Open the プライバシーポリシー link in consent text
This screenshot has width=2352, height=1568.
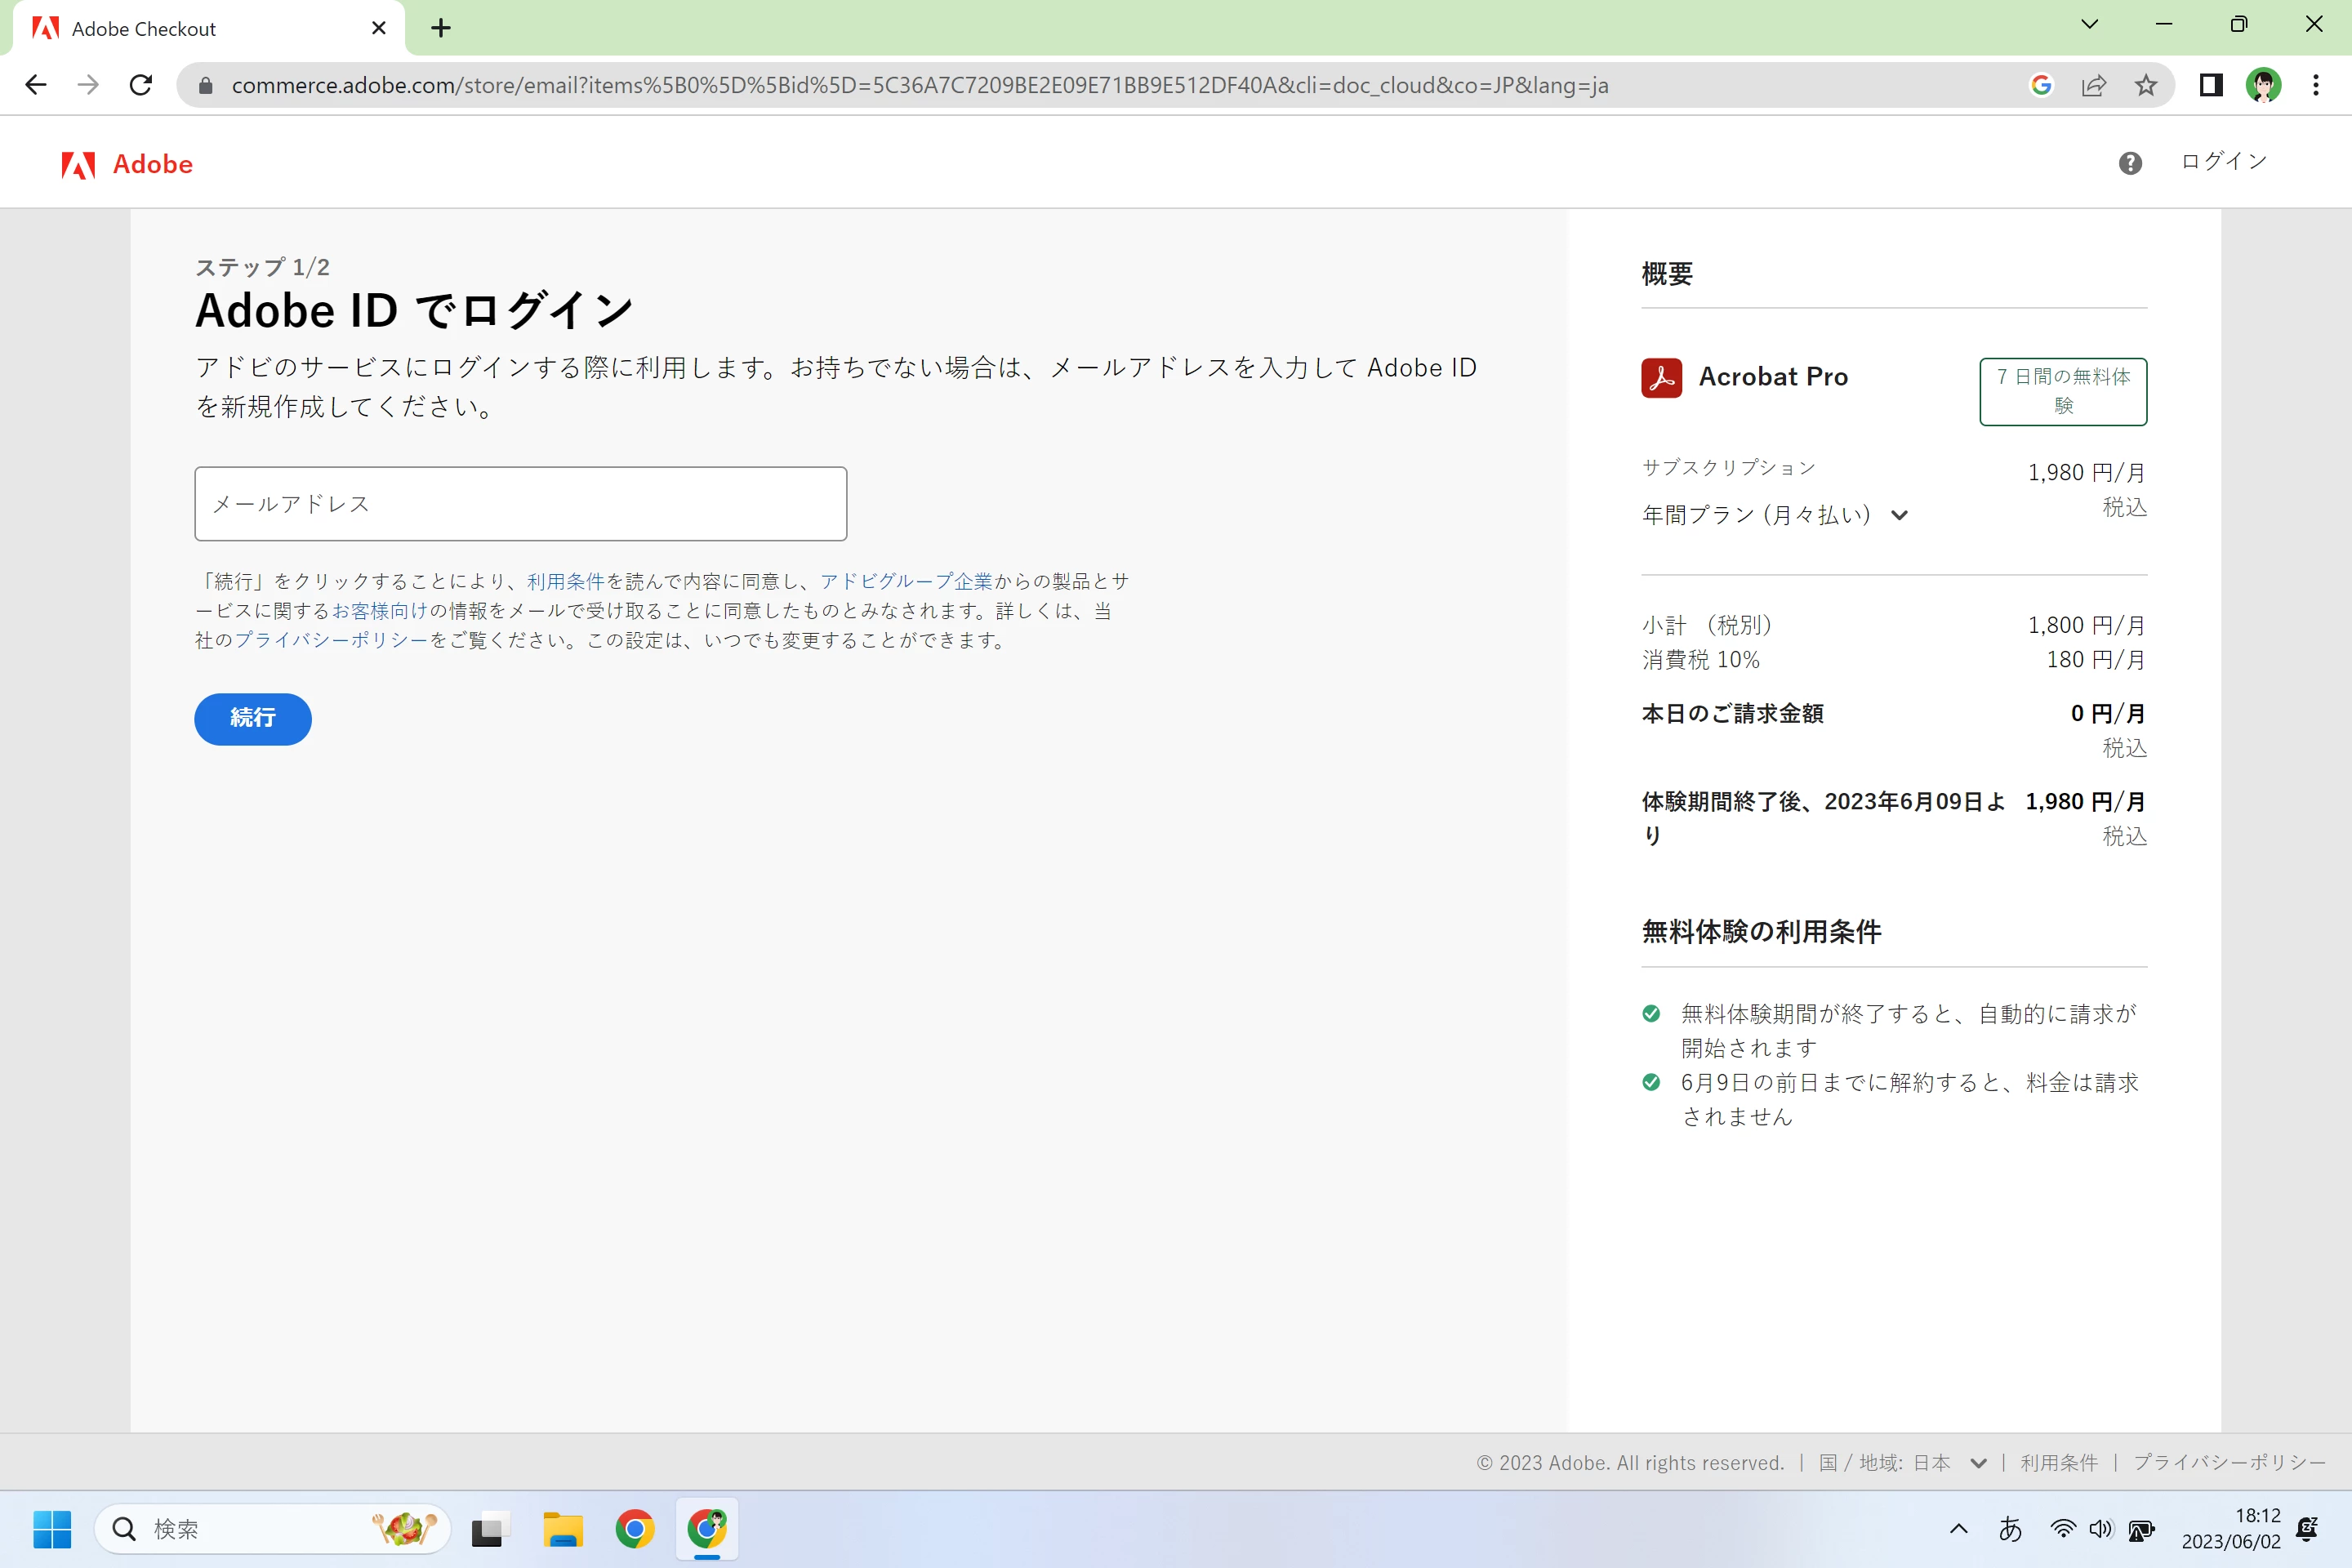[331, 640]
